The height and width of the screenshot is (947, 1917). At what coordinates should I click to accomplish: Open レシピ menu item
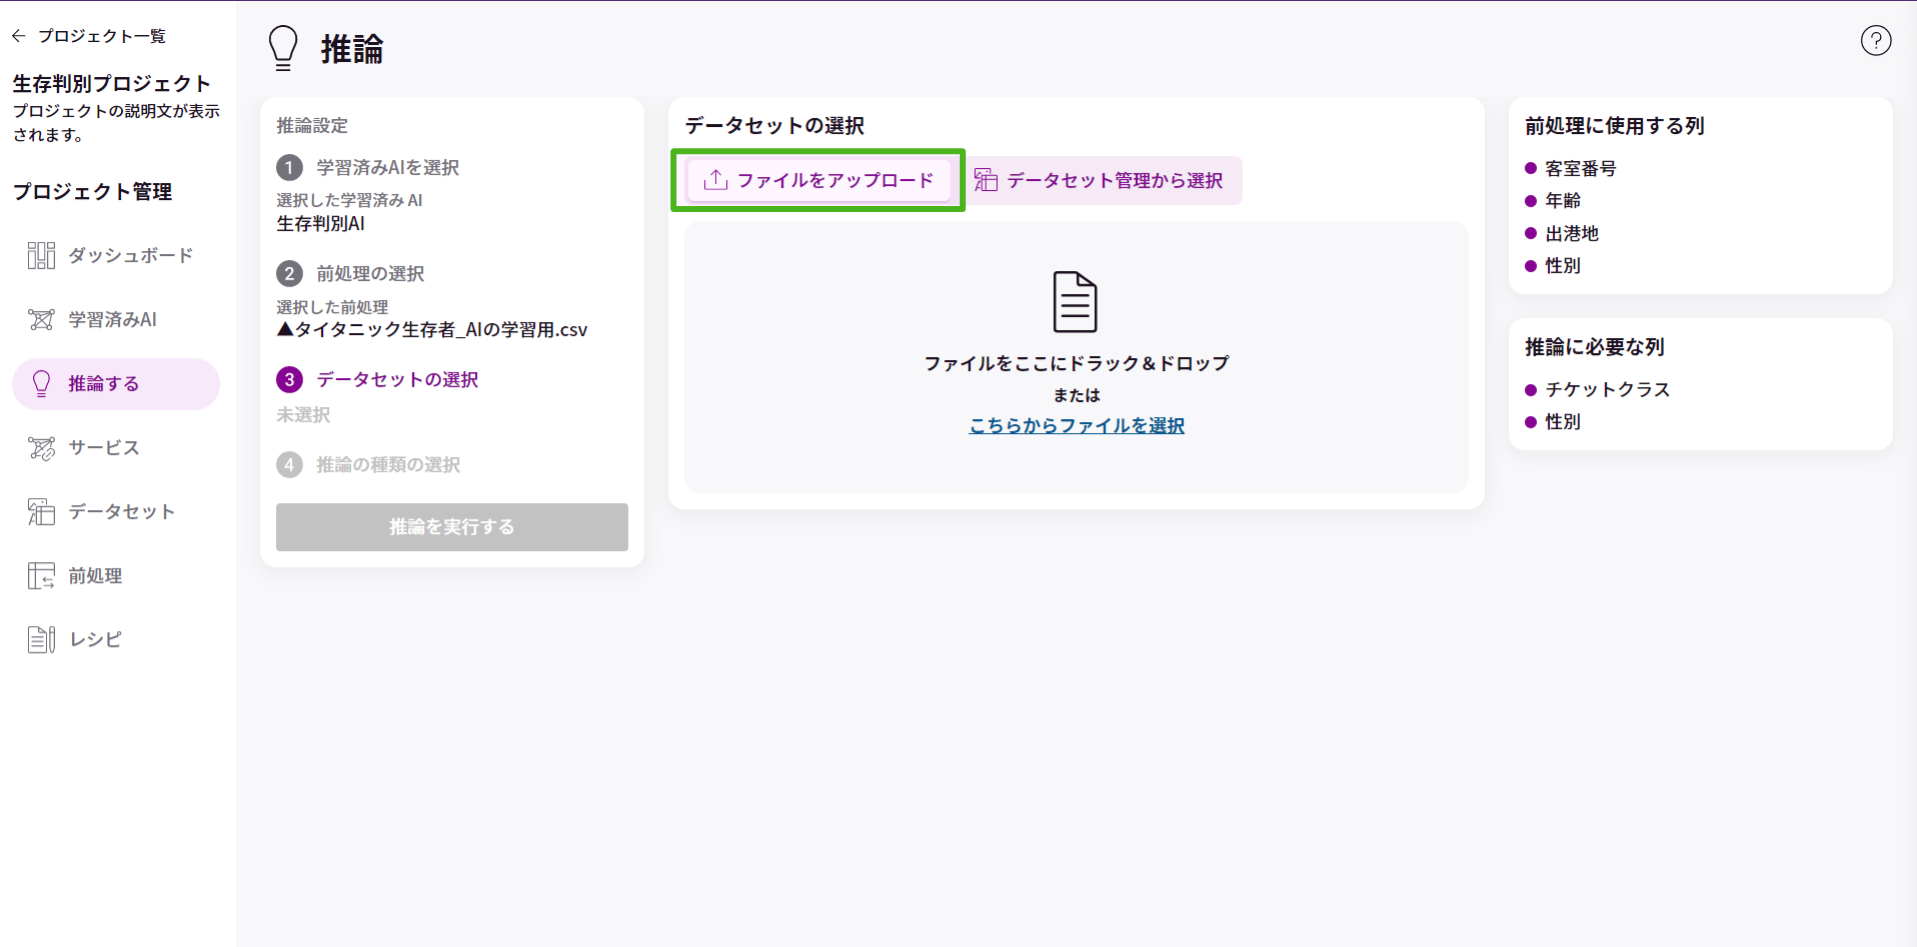click(x=116, y=640)
